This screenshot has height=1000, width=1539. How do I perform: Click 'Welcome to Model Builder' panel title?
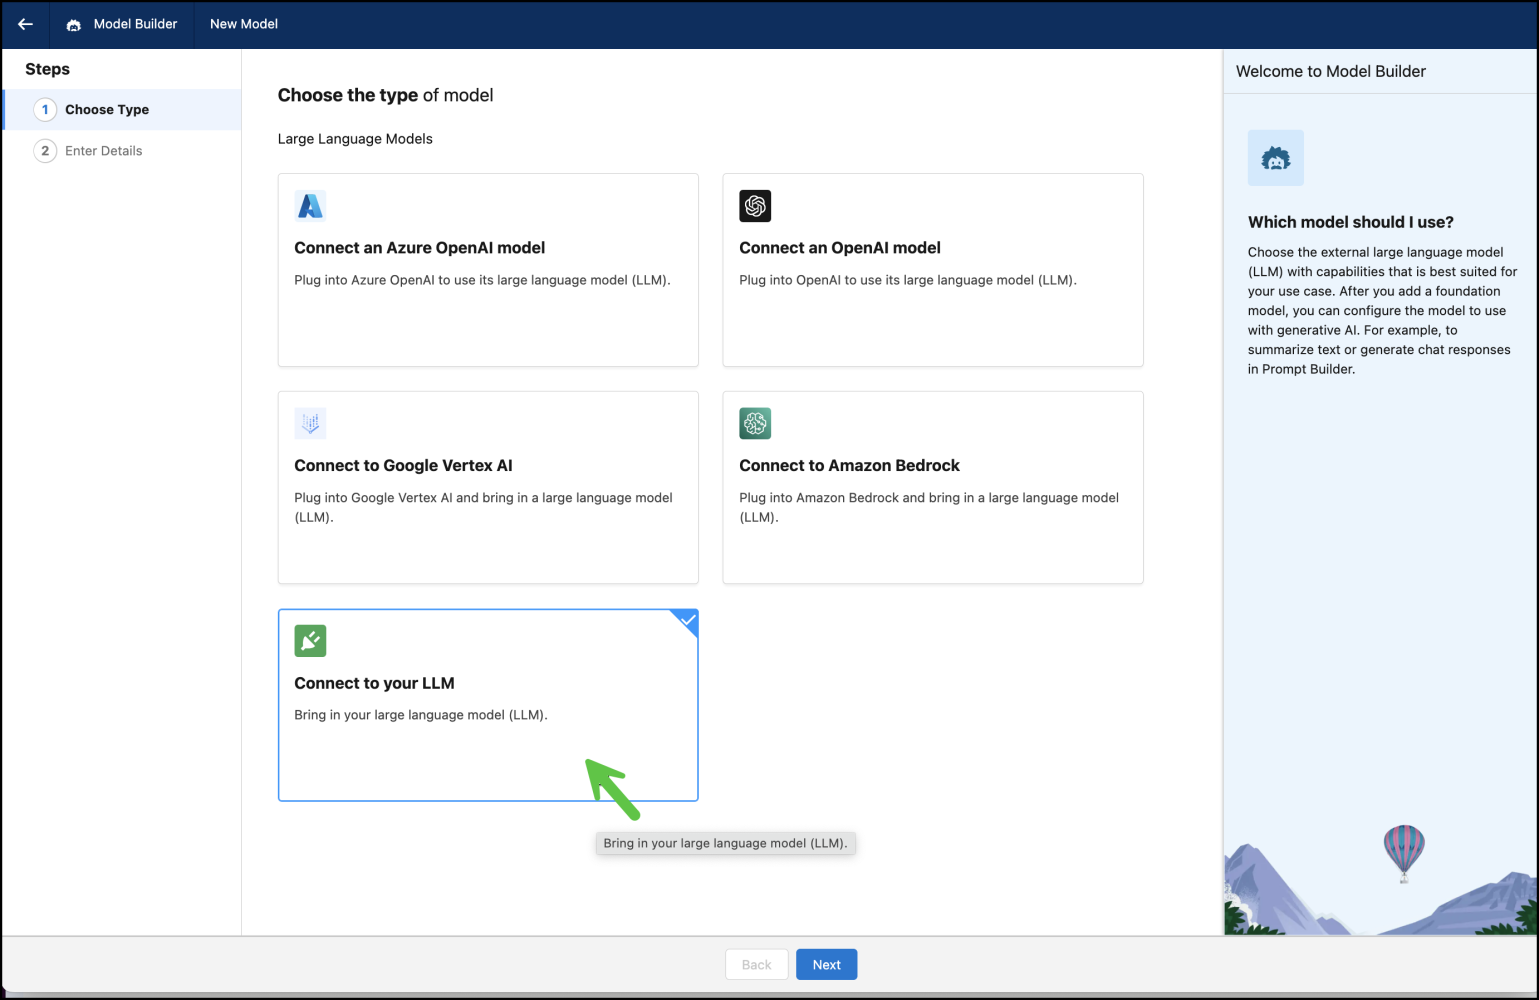(x=1330, y=71)
